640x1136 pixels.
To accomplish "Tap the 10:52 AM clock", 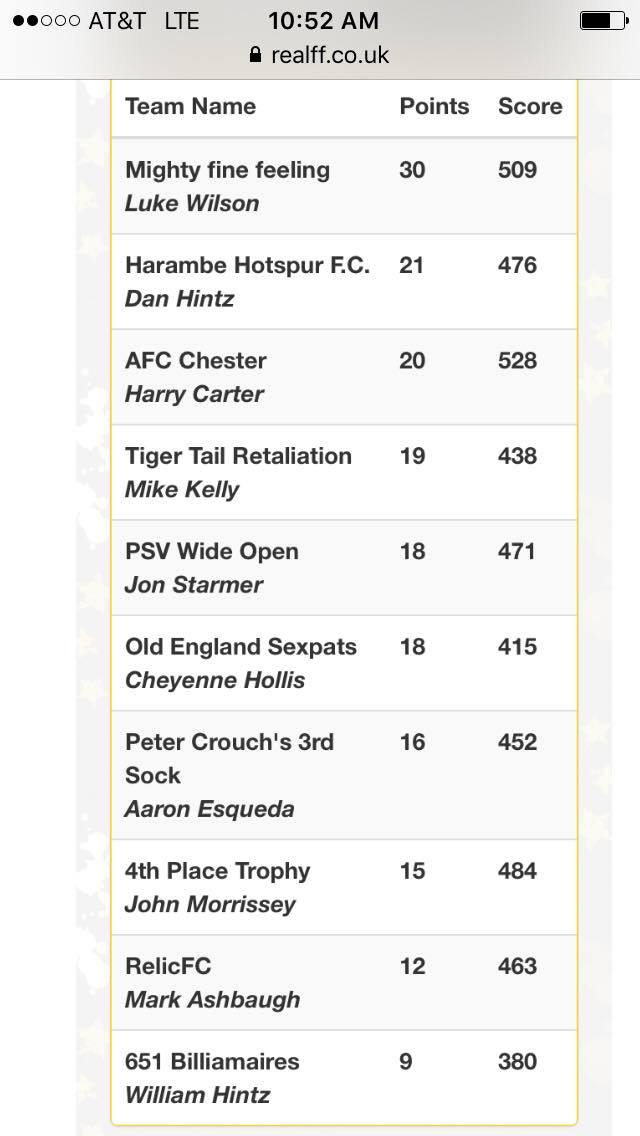I will tap(323, 20).
